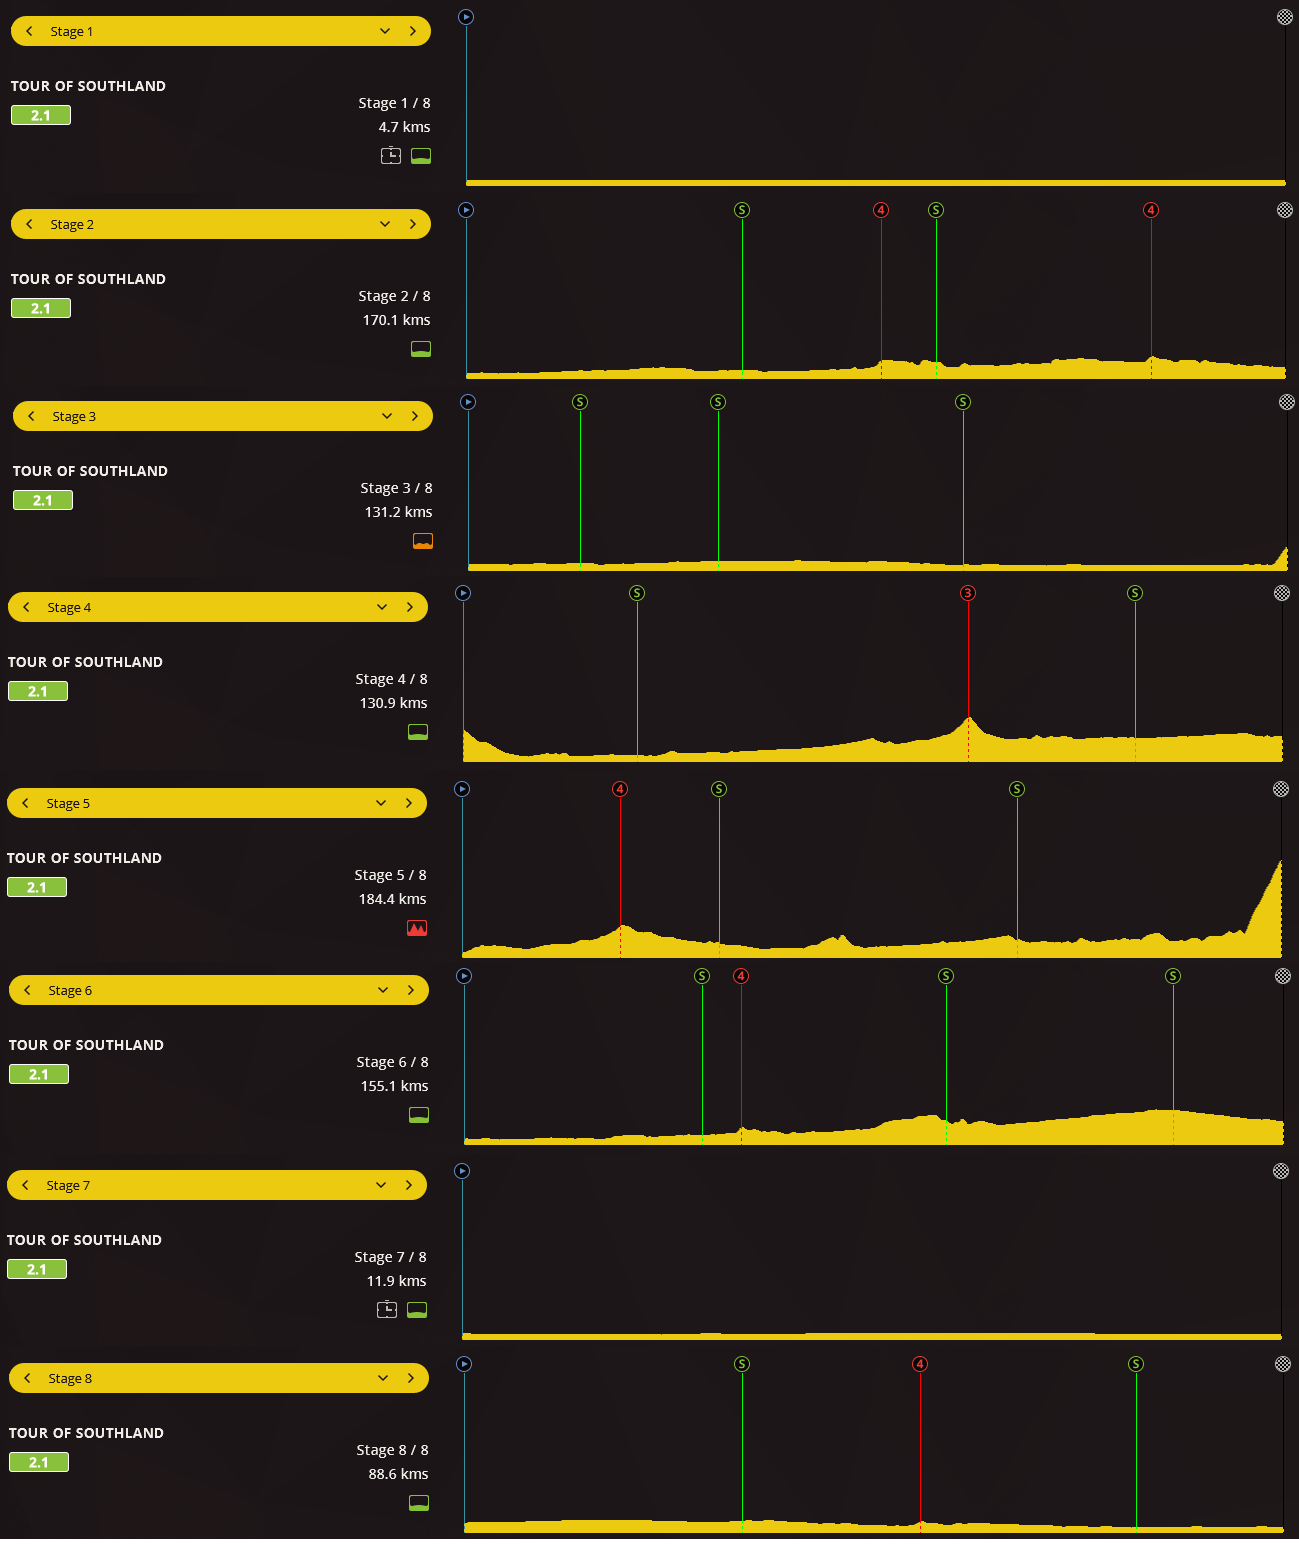The height and width of the screenshot is (1544, 1299).
Task: Click the start marker on Stage 1 profile
Action: pos(466,17)
